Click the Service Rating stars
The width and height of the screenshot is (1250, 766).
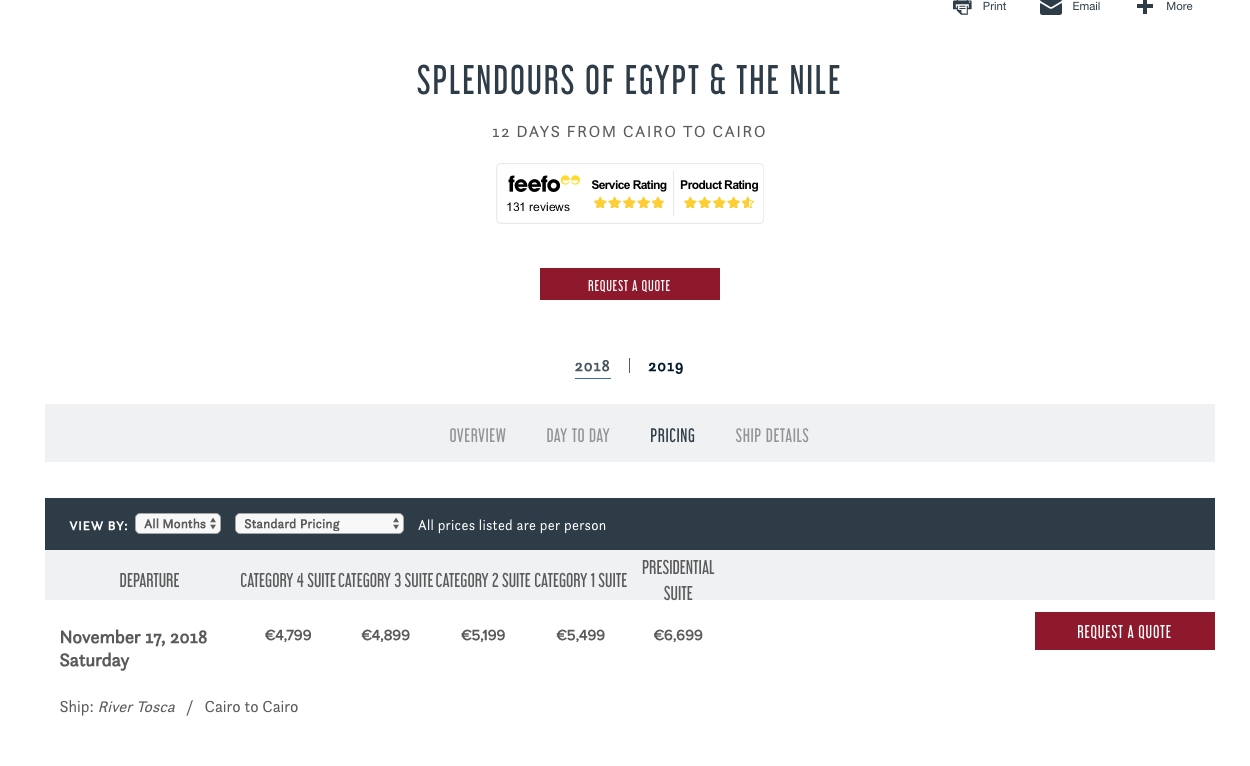629,203
